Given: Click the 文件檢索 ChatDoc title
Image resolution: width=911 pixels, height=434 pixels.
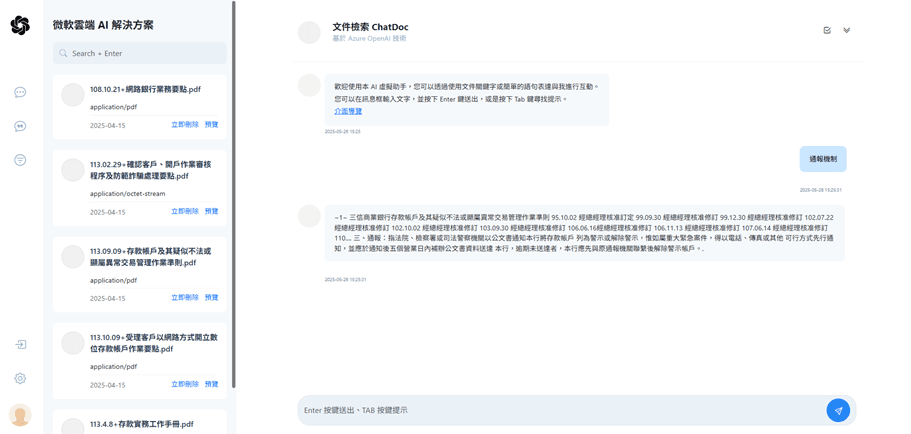Looking at the screenshot, I should [370, 27].
